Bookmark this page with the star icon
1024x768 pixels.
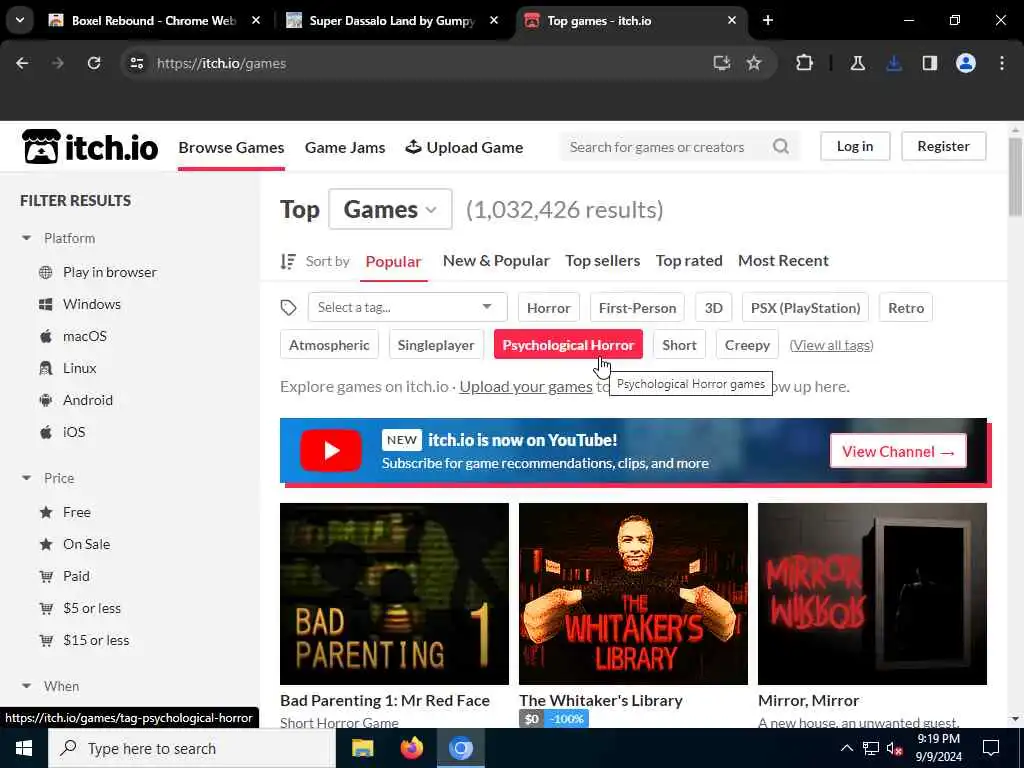pos(754,63)
